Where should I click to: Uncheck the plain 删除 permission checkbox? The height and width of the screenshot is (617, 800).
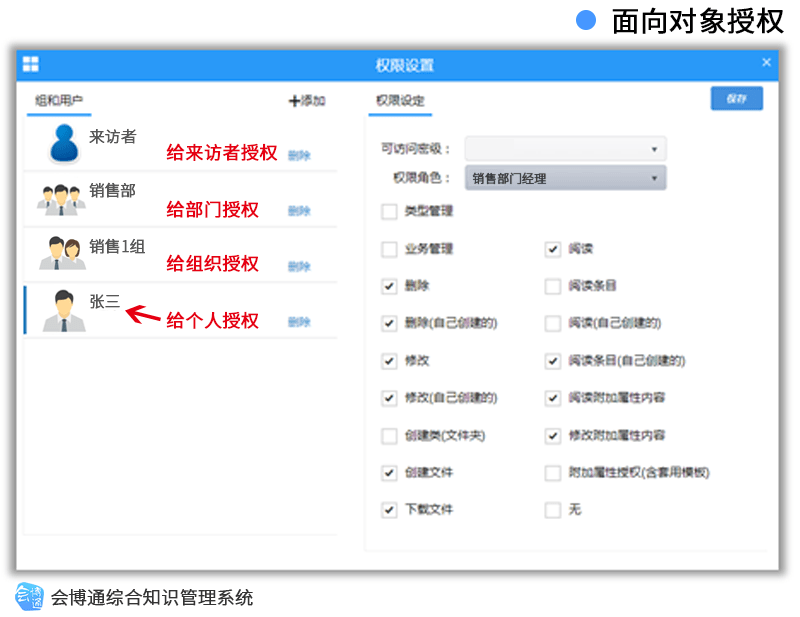coord(389,286)
